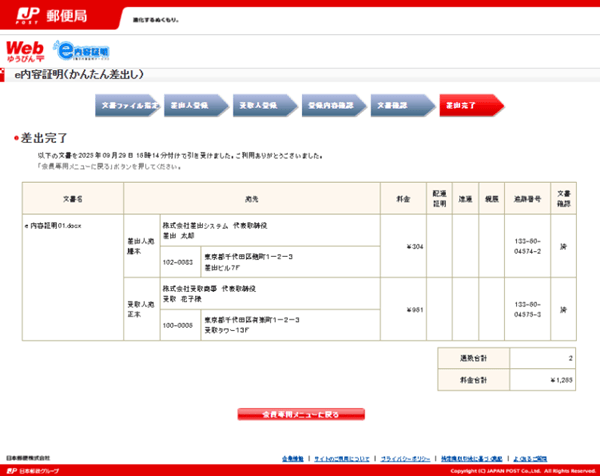Select the 登録内容確認 step arrow
The height and width of the screenshot is (476, 600).
334,105
